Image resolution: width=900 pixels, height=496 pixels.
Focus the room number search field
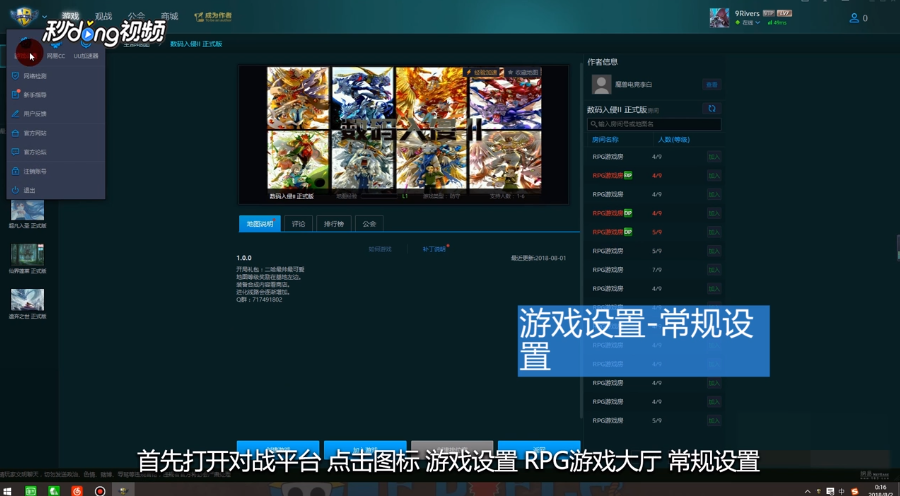pyautogui.click(x=654, y=124)
